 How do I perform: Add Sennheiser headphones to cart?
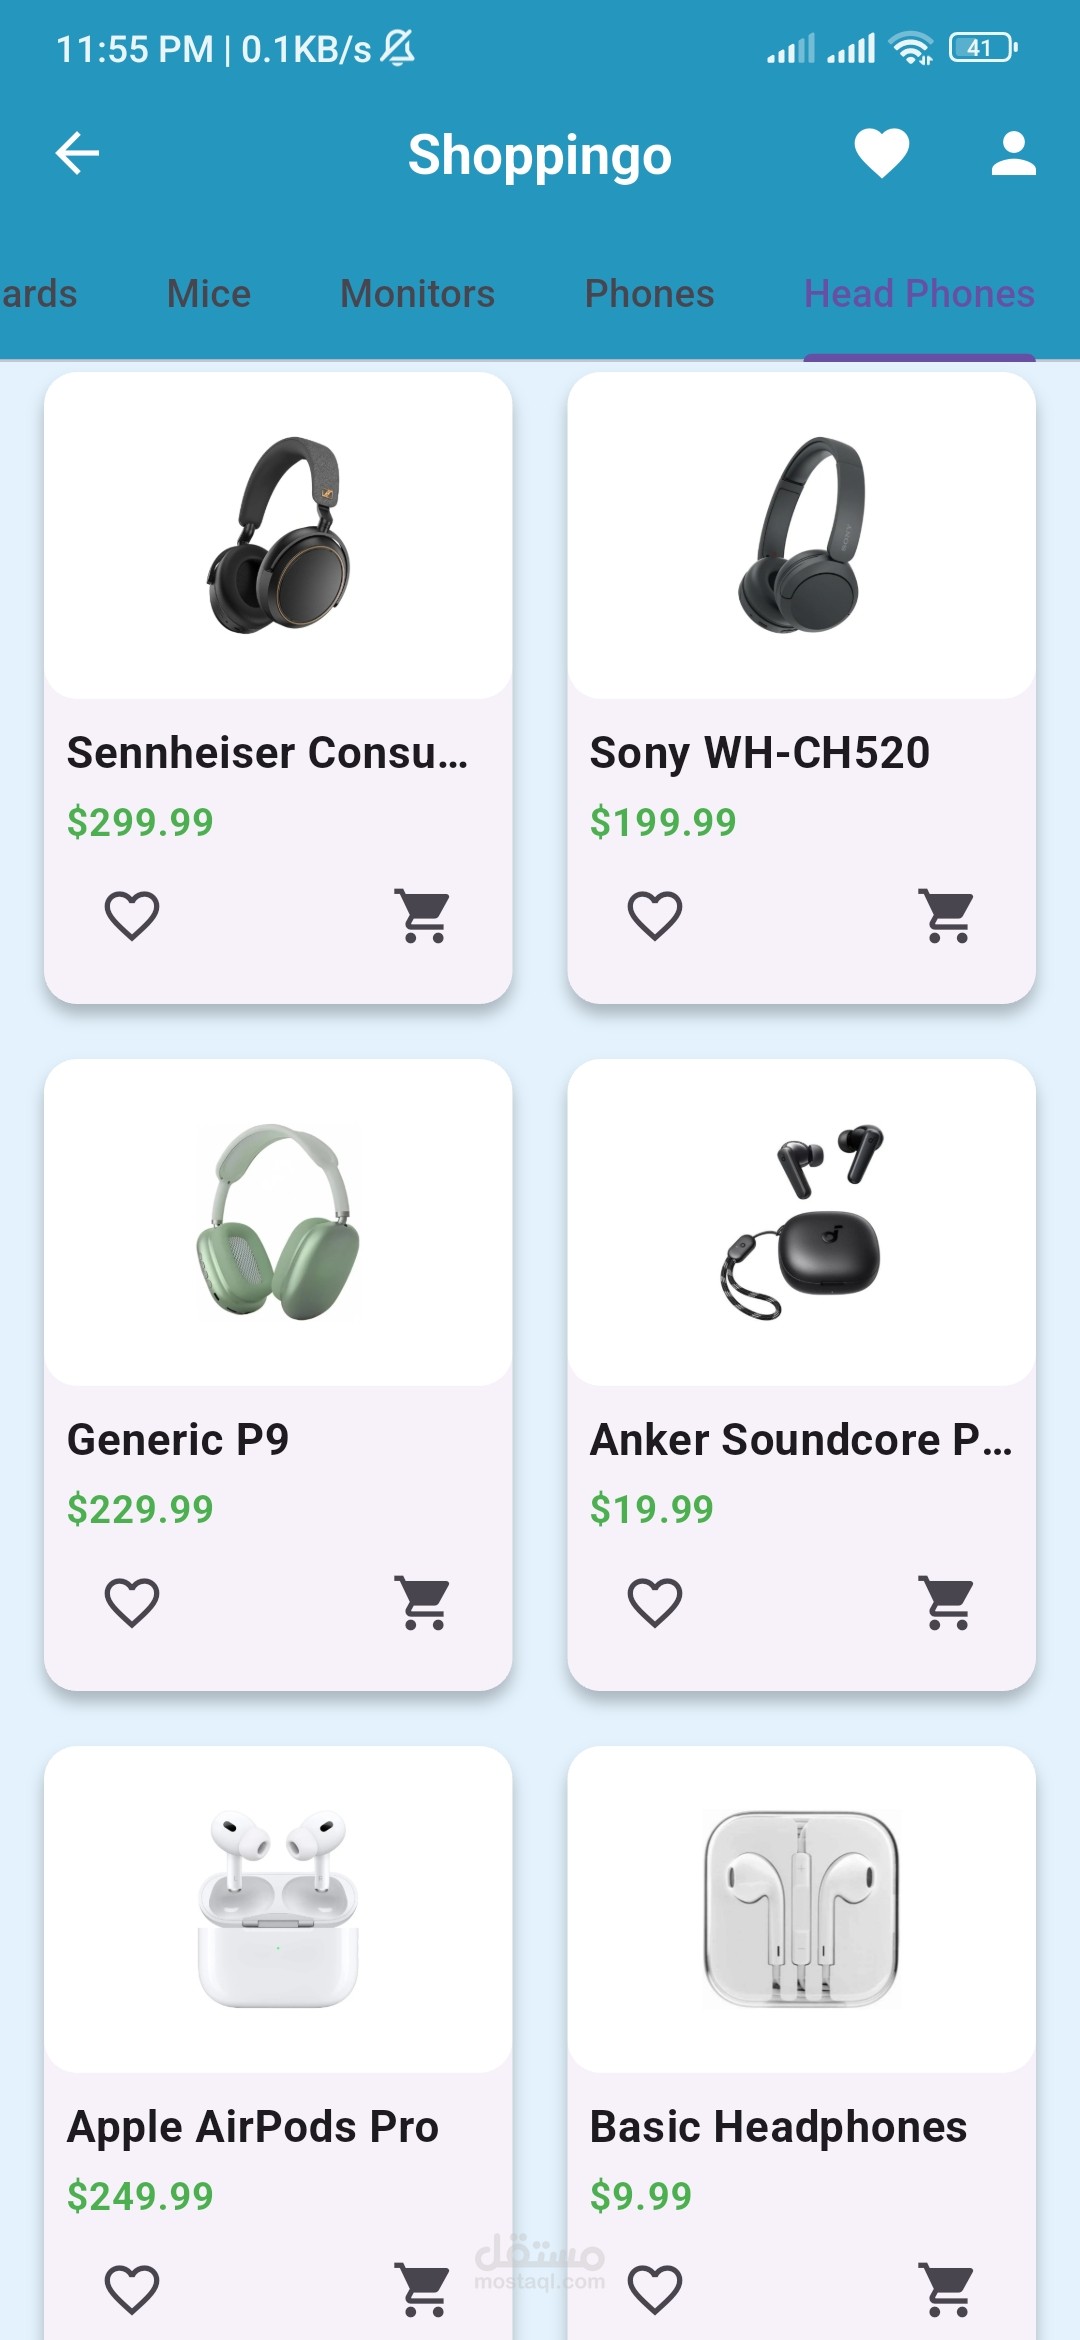coord(424,915)
